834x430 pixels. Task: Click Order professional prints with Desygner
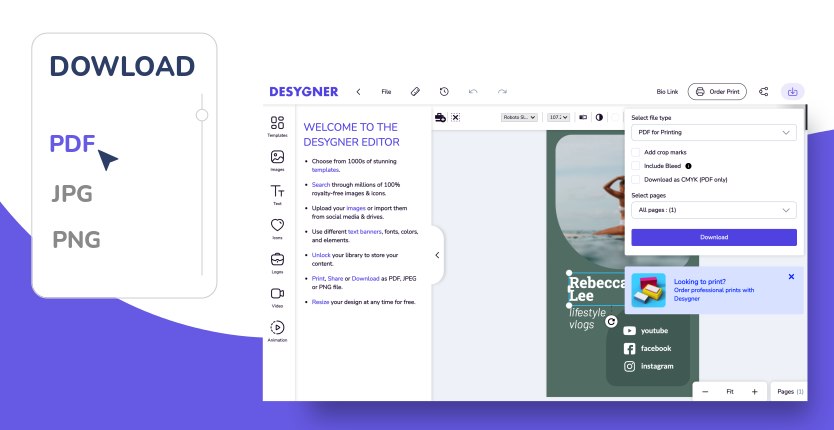[x=714, y=294]
